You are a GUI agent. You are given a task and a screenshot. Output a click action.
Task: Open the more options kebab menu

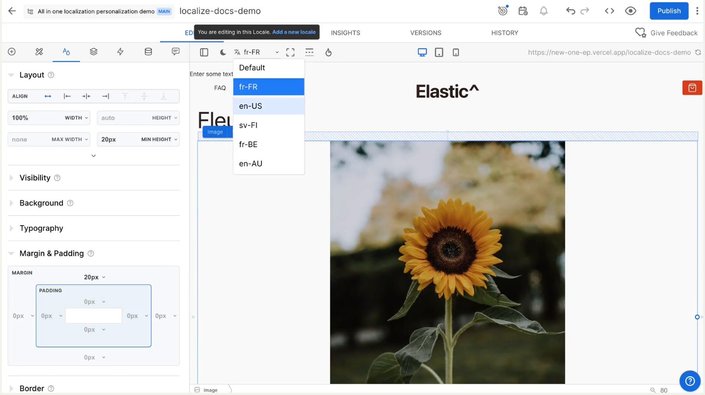[x=697, y=11]
